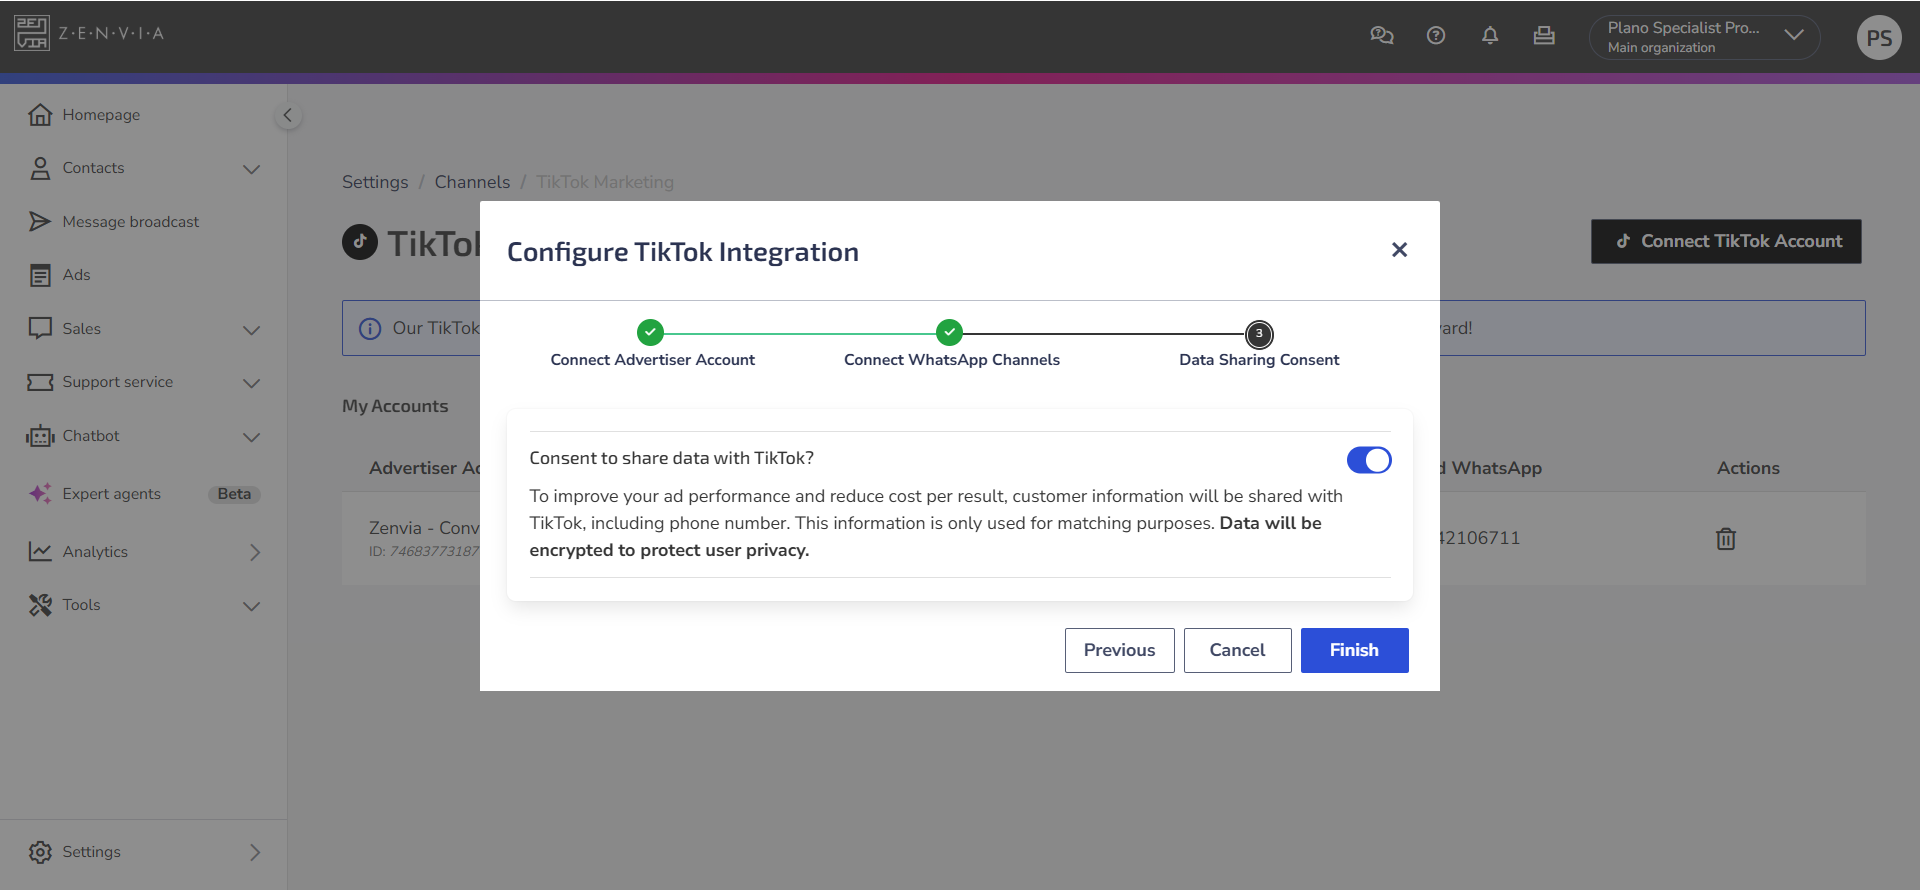Click the Channels breadcrumb link
Screen dimensions: 1920x890
click(x=472, y=182)
